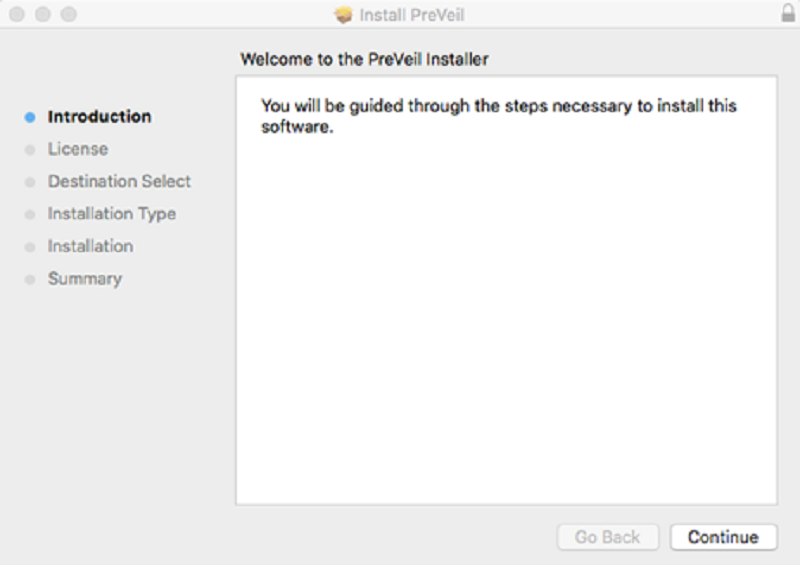Select the Introduction step label
The image size is (800, 565).
[99, 116]
